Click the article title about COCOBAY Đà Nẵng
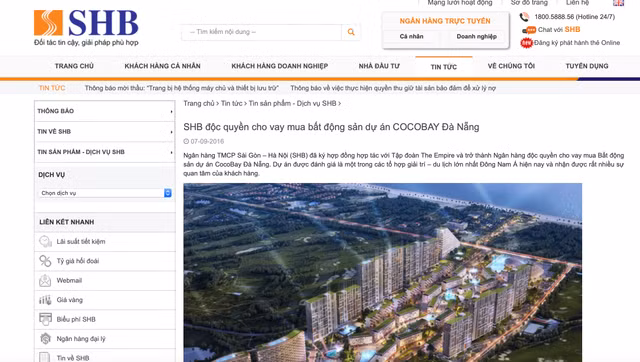This screenshot has width=640, height=362. [x=331, y=127]
